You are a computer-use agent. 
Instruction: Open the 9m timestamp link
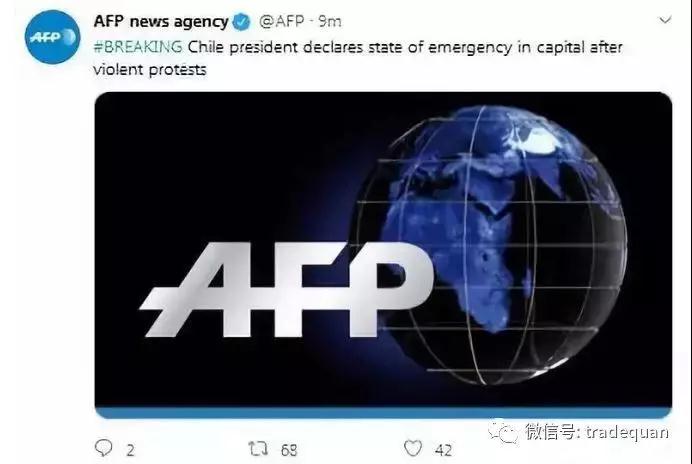[x=330, y=21]
